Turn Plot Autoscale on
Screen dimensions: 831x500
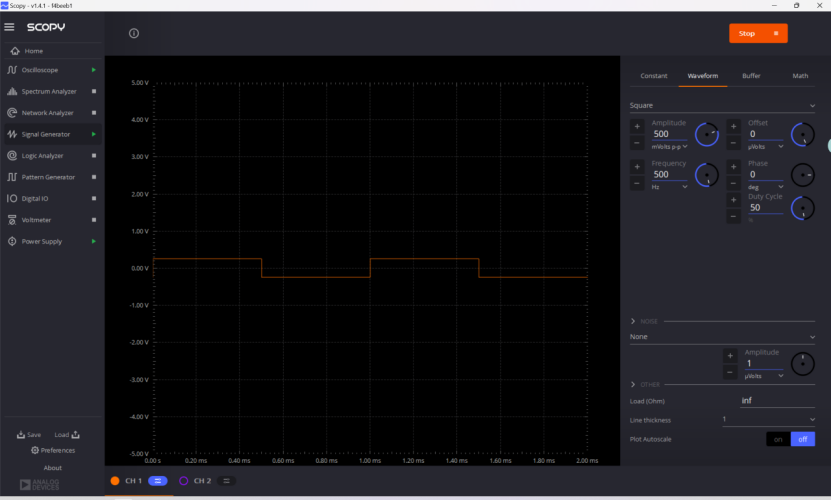[778, 439]
